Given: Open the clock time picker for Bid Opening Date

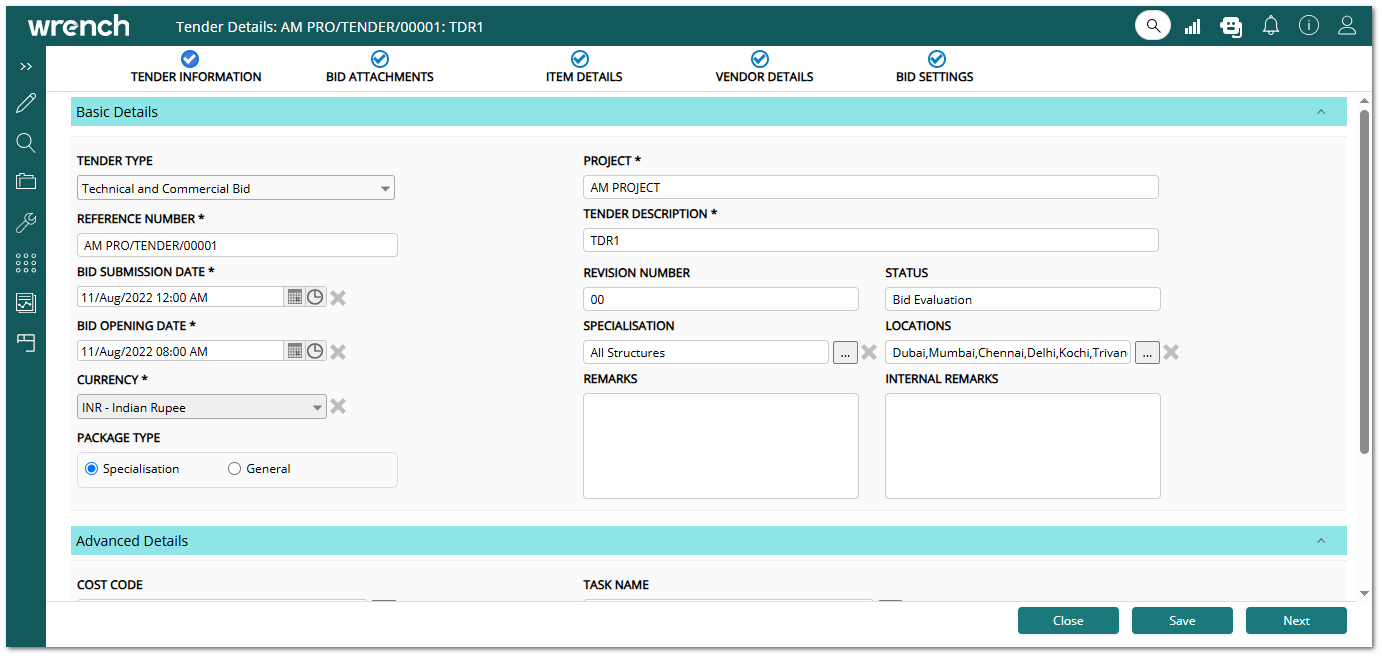Looking at the screenshot, I should coord(315,351).
